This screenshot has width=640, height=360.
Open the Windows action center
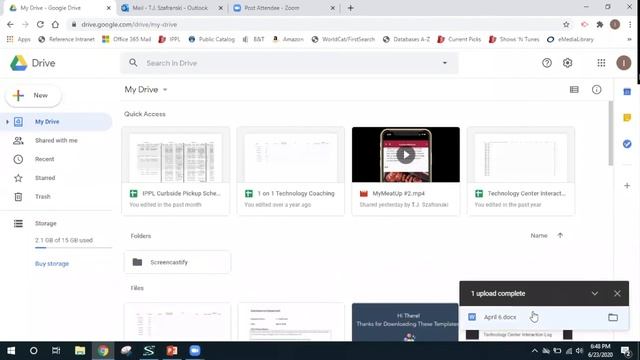625,351
